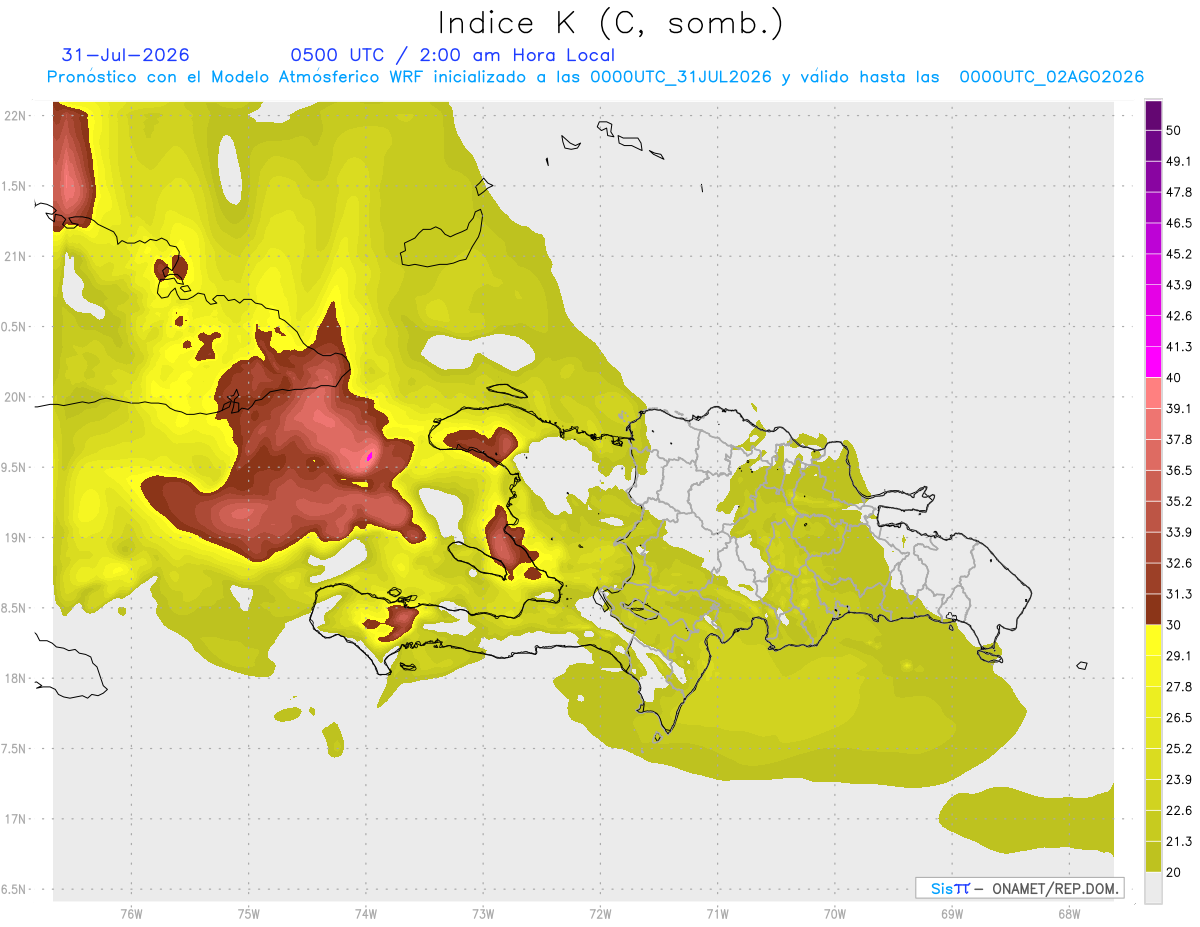Click the 17N latitude axis label
1200x927 pixels.
(x=15, y=819)
